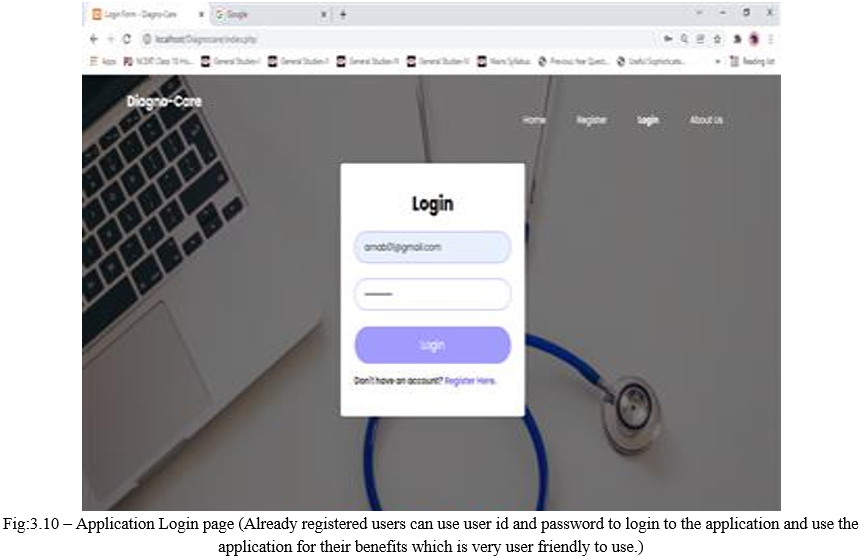Open the Apps bookmarks shortcut
The width and height of the screenshot is (867, 560).
click(103, 61)
